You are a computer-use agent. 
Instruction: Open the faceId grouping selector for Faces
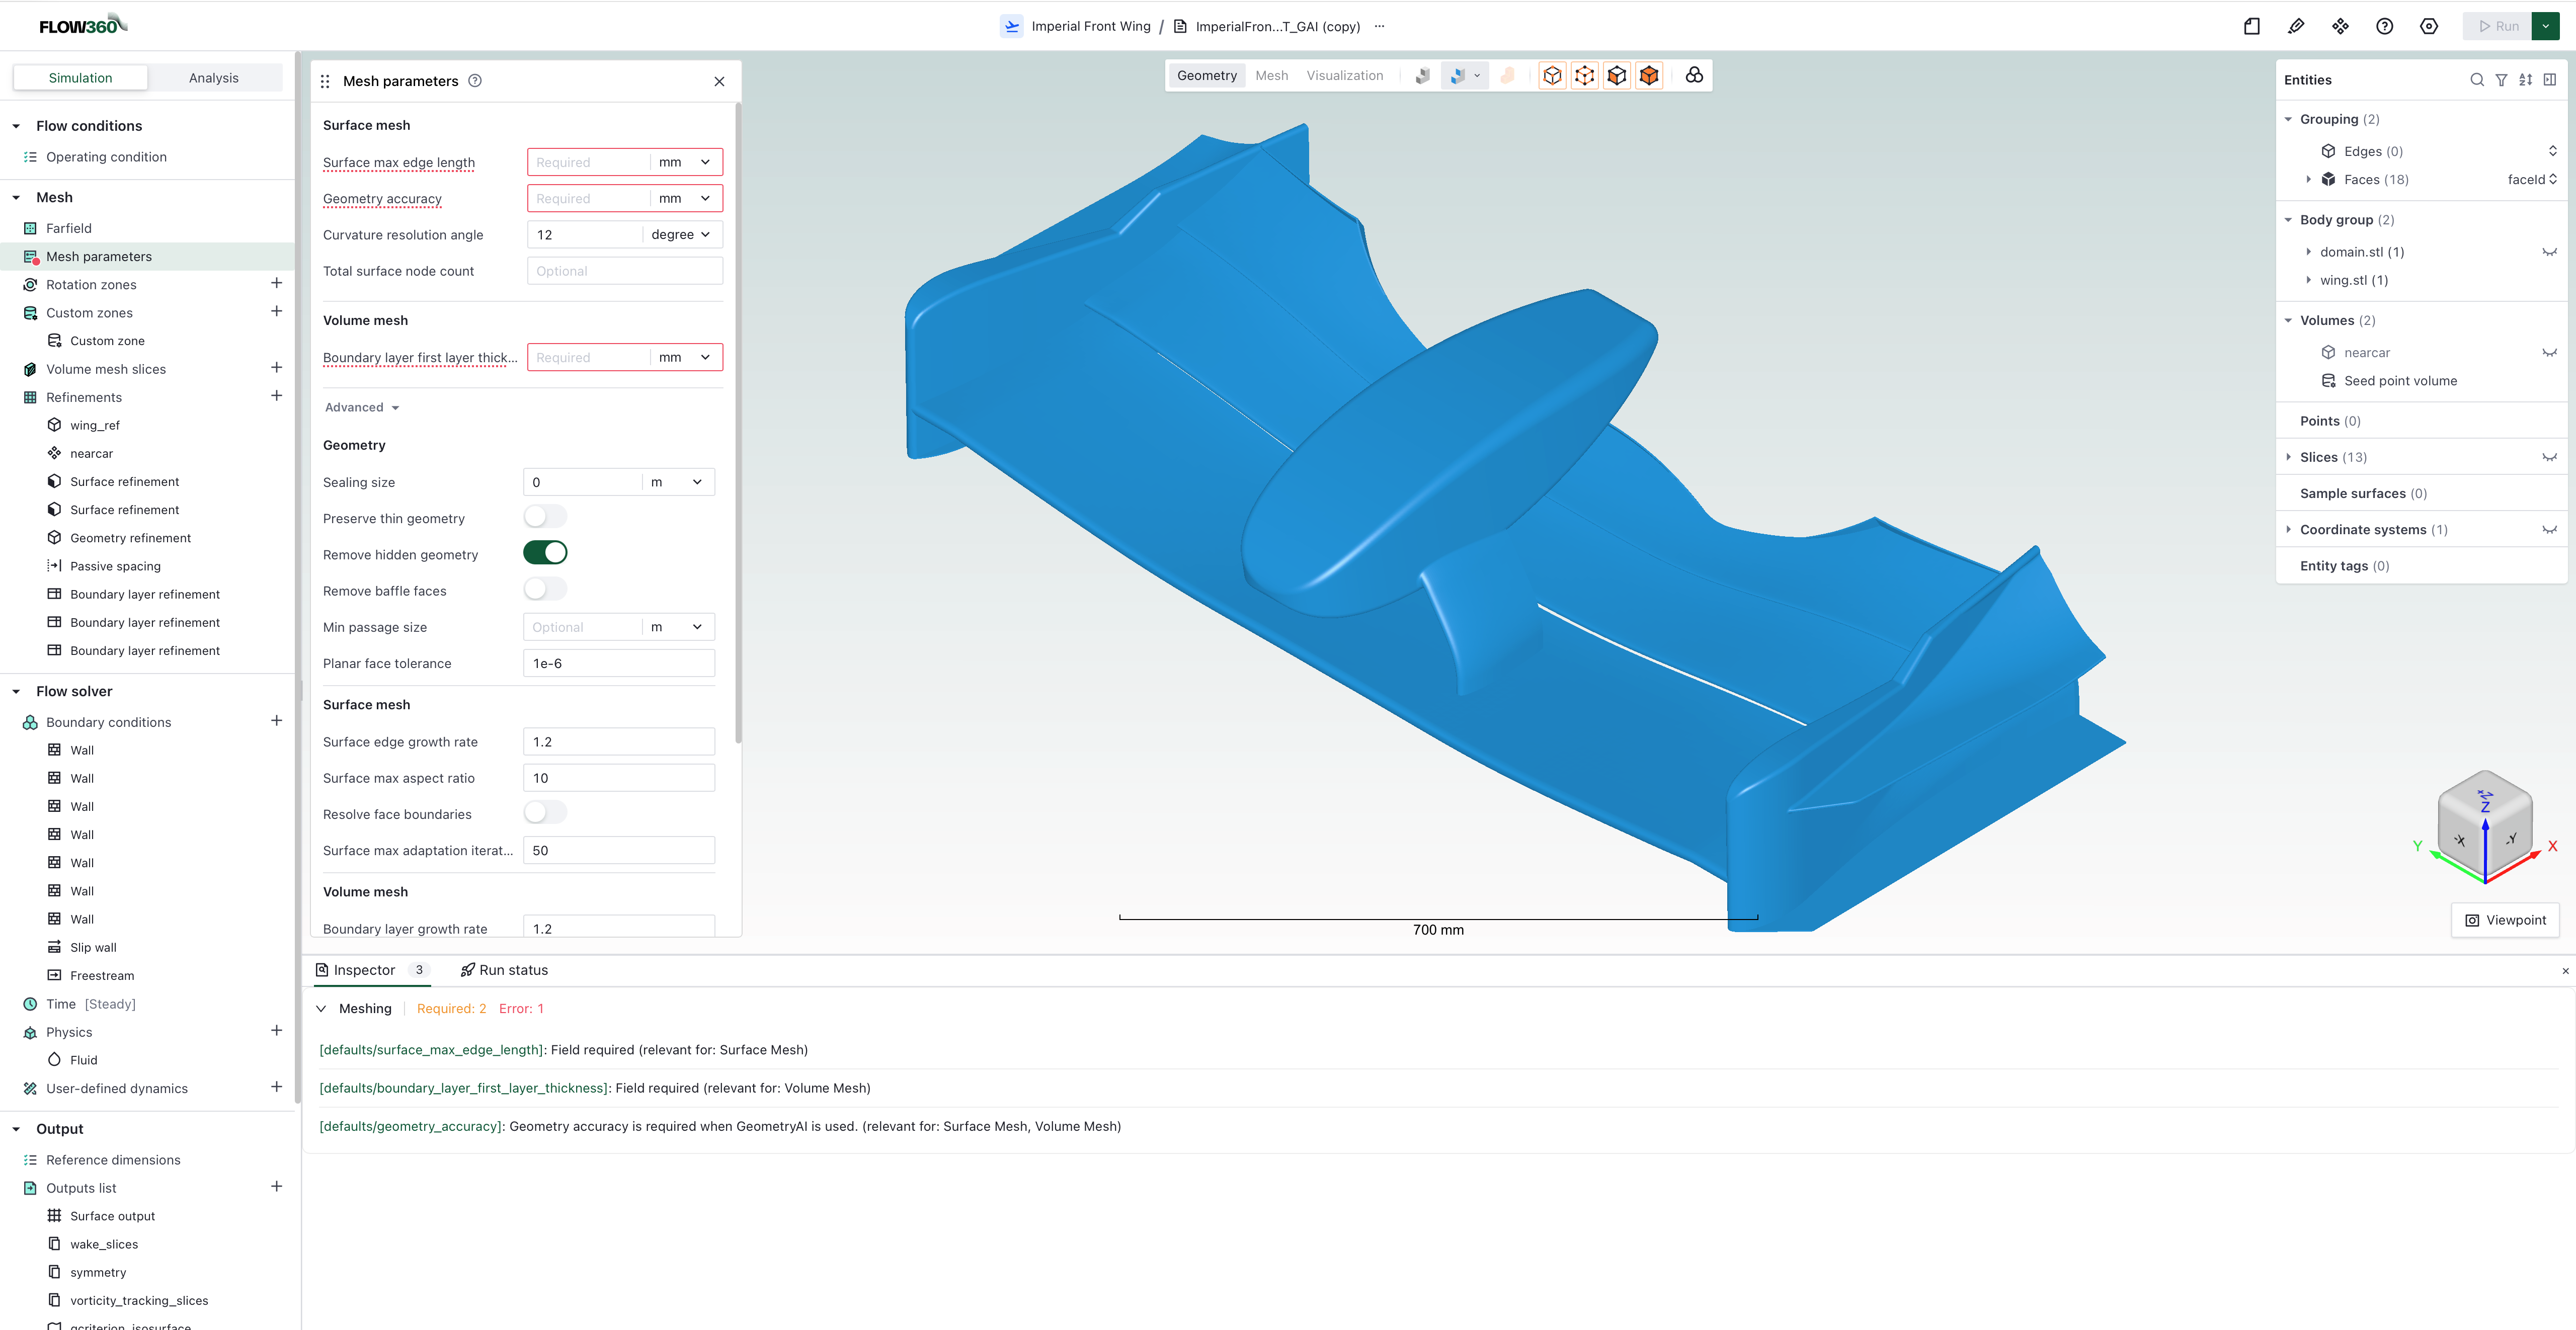coord(2532,180)
